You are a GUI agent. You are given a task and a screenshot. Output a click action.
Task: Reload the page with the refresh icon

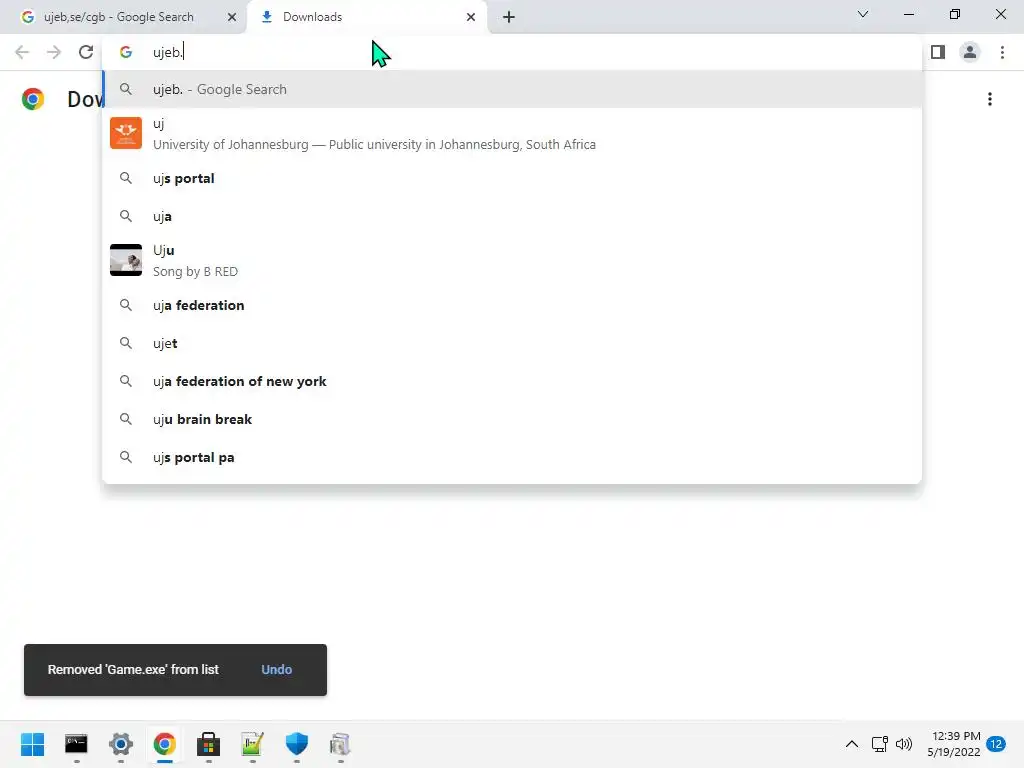pos(86,52)
